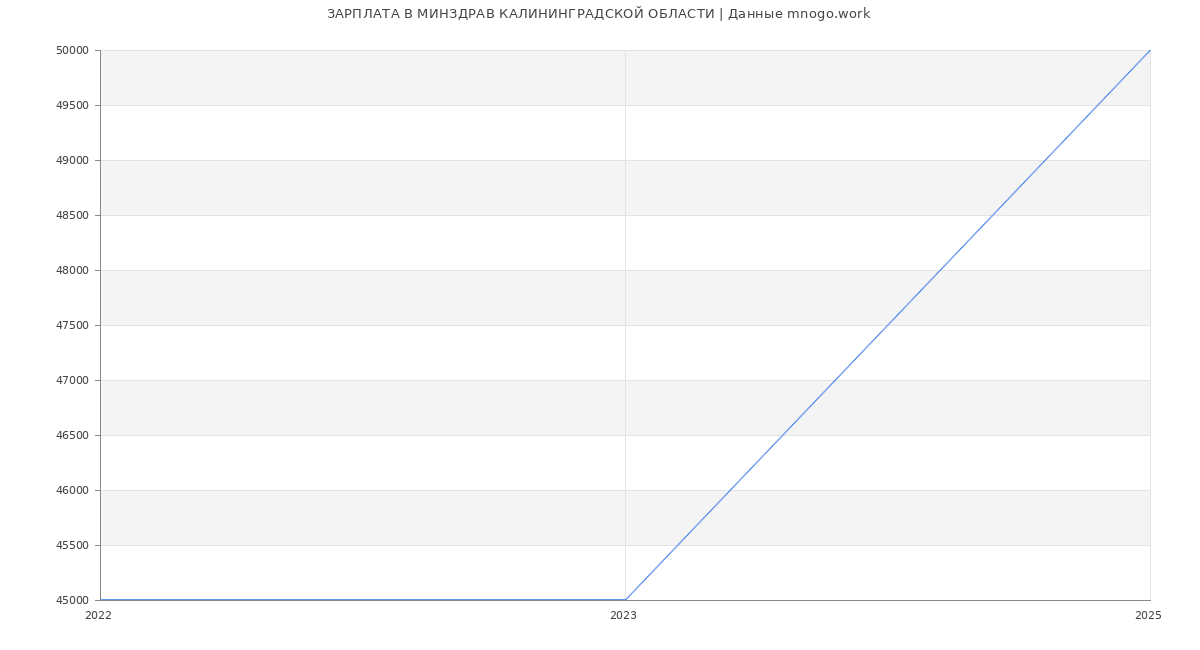Click the 2025 x-axis label
Viewport: 1200px width, 650px height.
click(x=1148, y=616)
